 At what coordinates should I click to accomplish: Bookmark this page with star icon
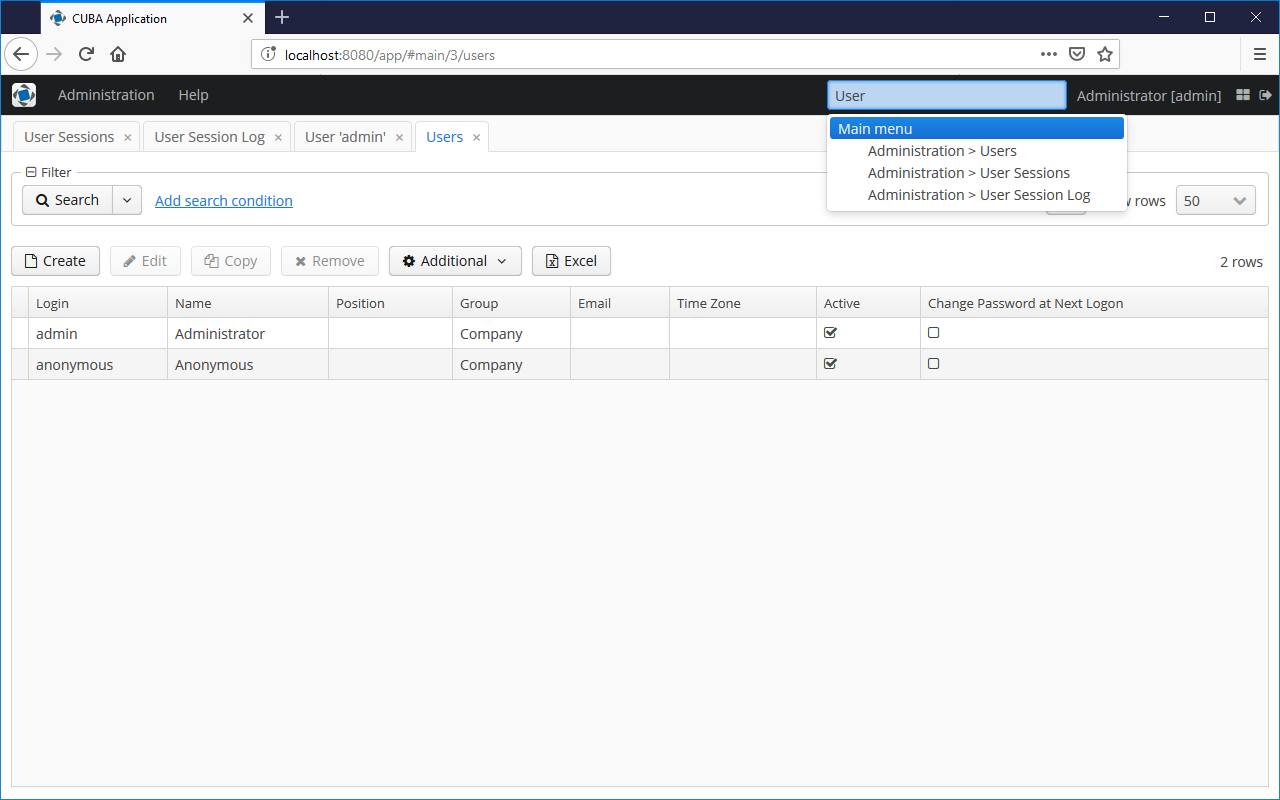click(x=1105, y=55)
